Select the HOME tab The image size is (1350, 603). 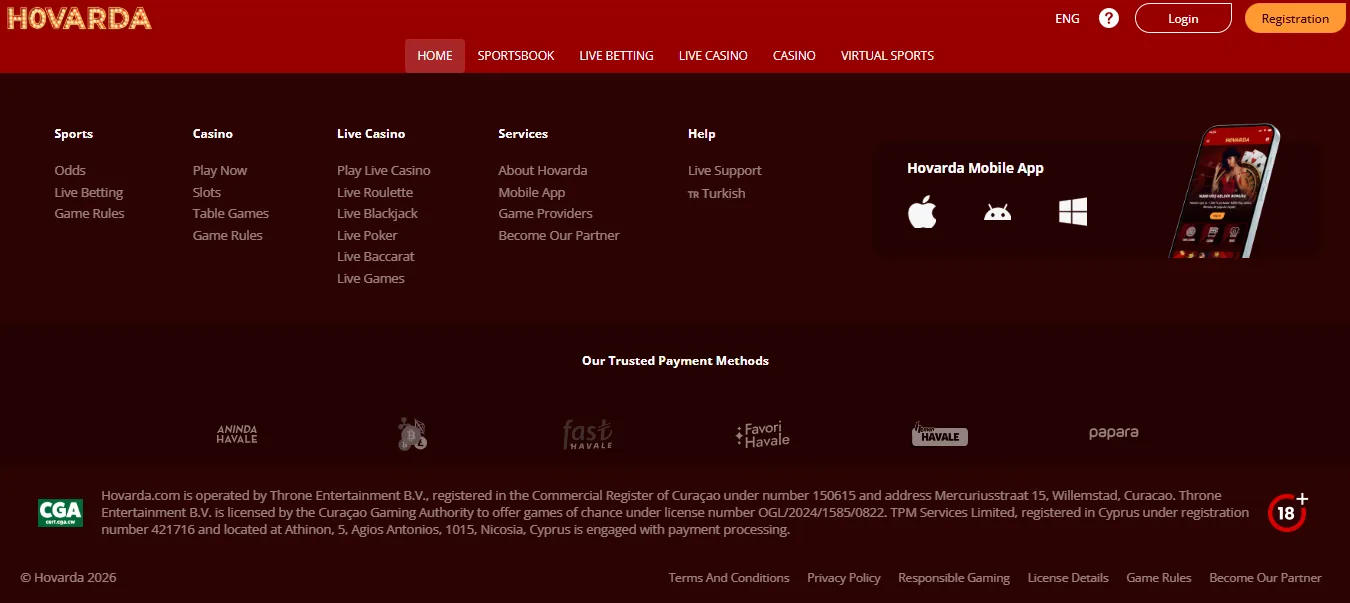coord(435,56)
